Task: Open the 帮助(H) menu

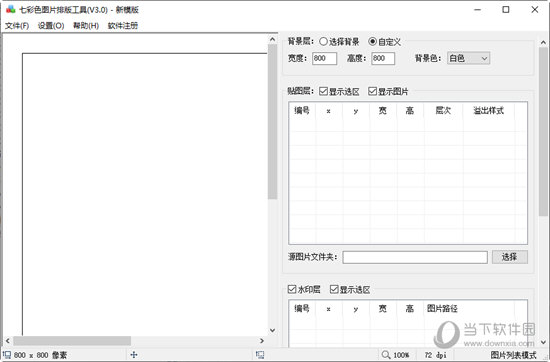Action: tap(86, 26)
